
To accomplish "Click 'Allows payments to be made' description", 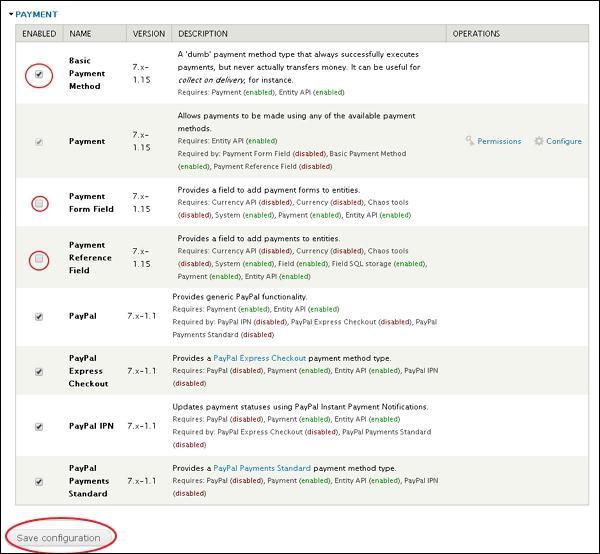I will click(296, 122).
